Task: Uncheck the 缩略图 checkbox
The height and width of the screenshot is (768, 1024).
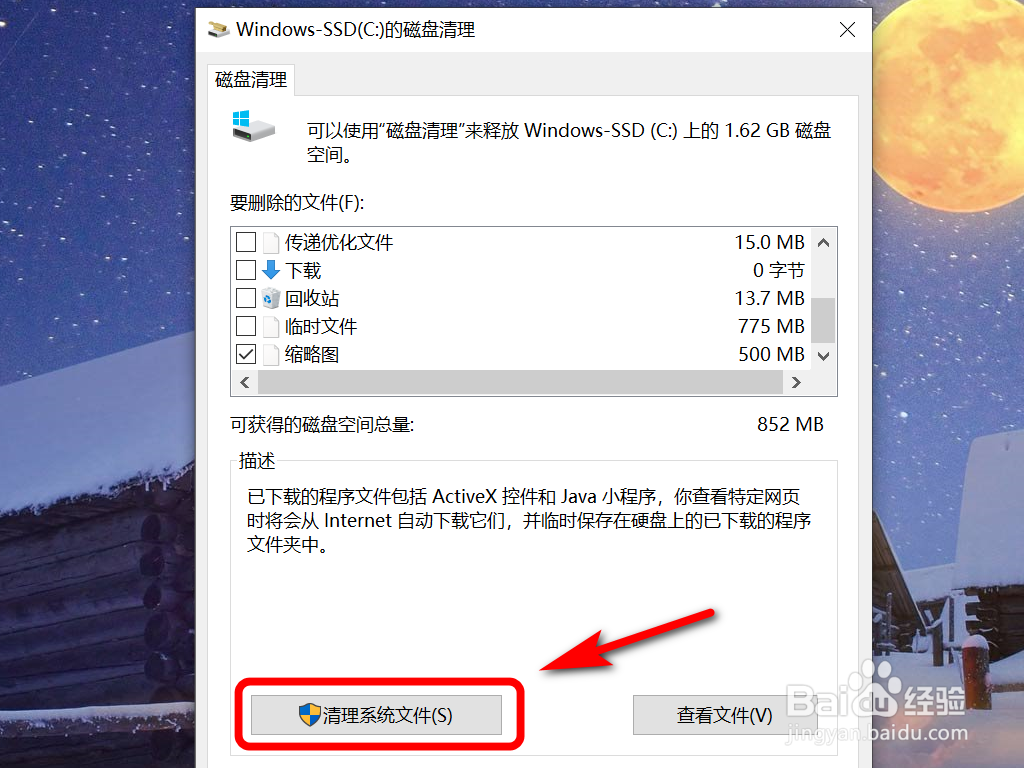Action: pos(246,354)
